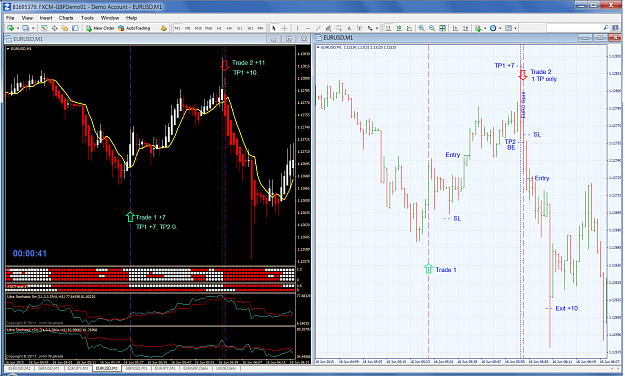The height and width of the screenshot is (376, 625).
Task: Select the Arrows objects tool
Action: (x=370, y=28)
